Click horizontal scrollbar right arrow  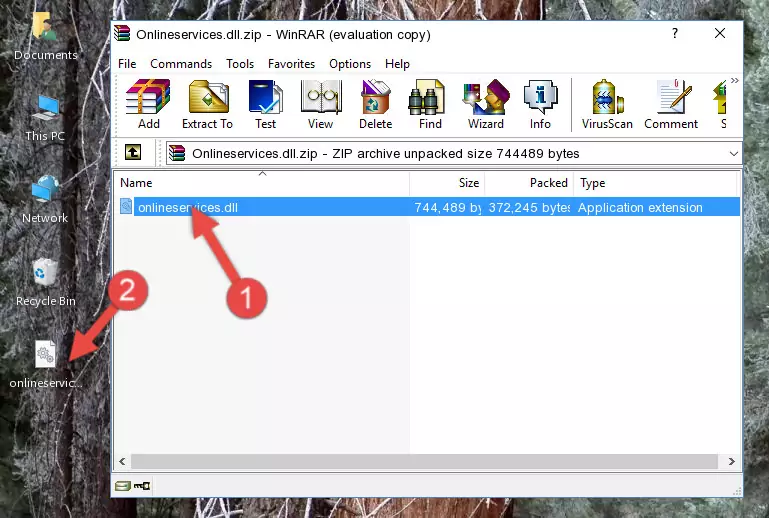coord(731,461)
